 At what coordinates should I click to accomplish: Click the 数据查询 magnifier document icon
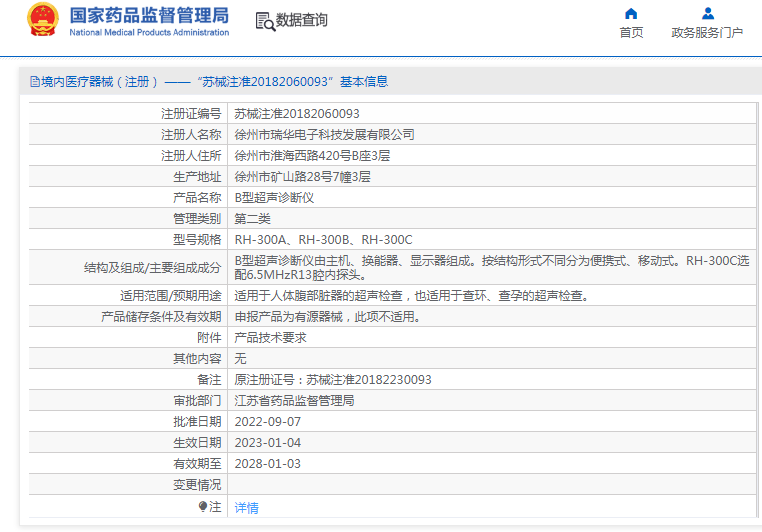264,21
